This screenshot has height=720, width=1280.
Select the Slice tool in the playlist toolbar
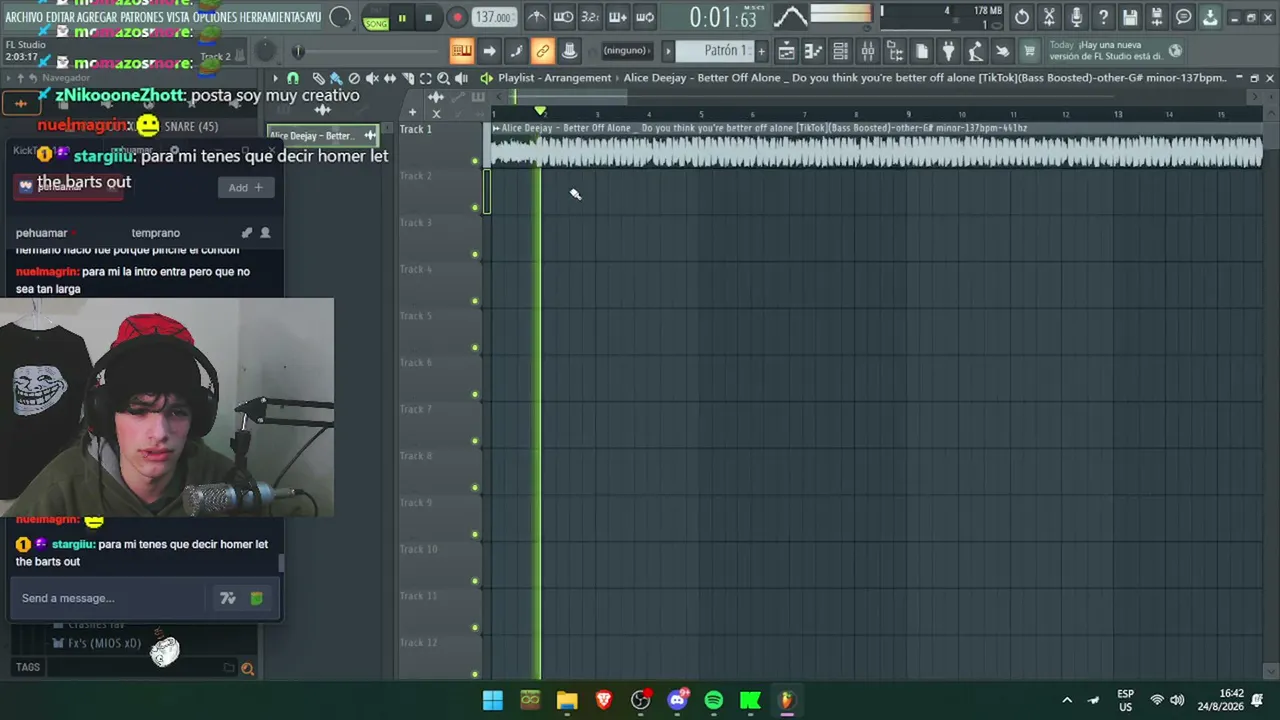point(408,78)
